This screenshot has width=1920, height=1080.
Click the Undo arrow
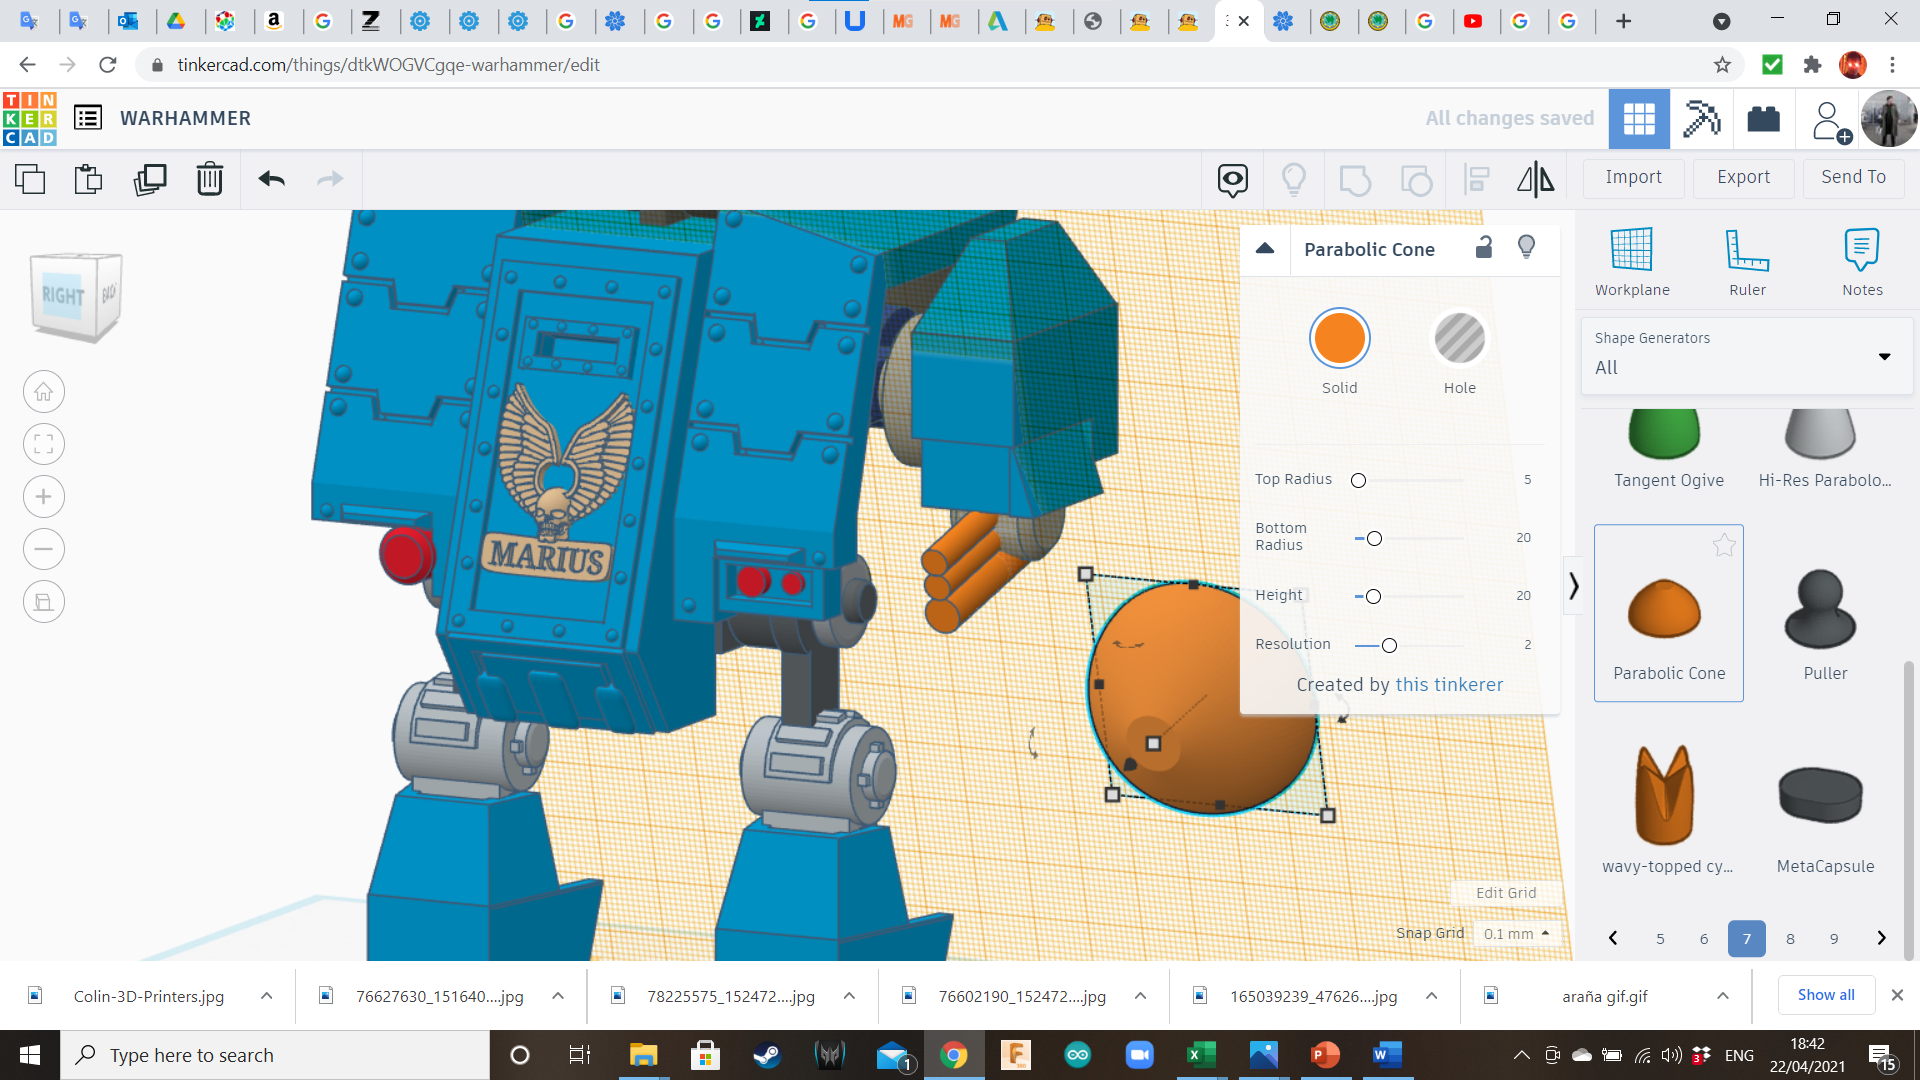click(271, 179)
